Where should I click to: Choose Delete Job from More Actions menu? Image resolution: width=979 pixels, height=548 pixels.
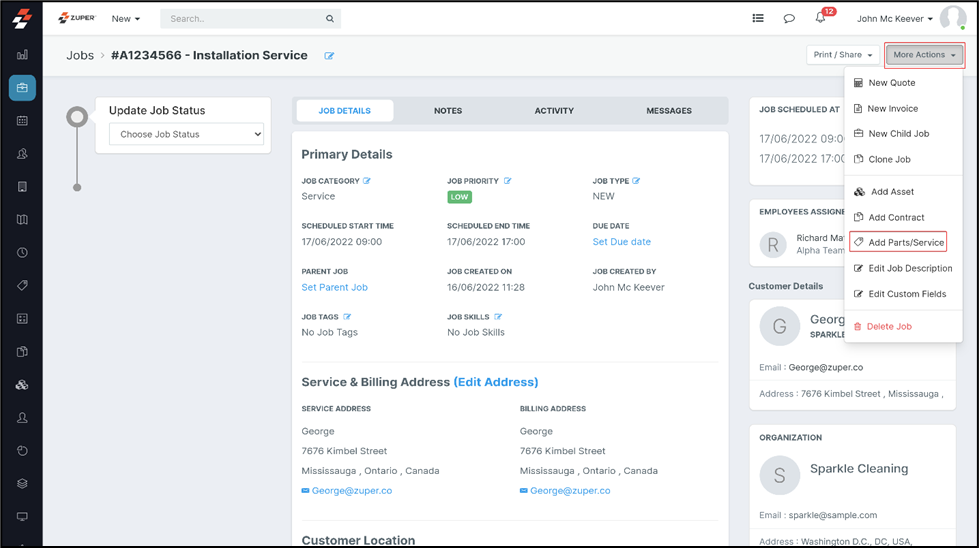pos(888,326)
